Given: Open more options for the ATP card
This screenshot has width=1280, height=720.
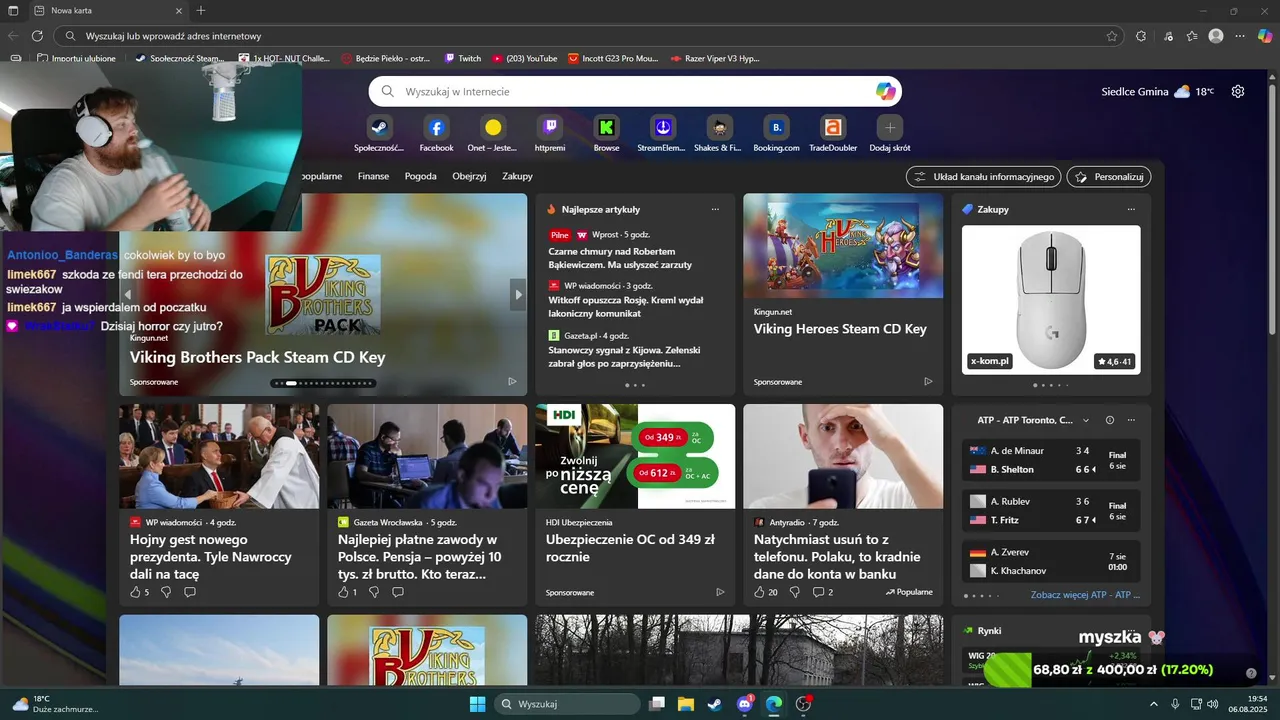Looking at the screenshot, I should (x=1131, y=420).
